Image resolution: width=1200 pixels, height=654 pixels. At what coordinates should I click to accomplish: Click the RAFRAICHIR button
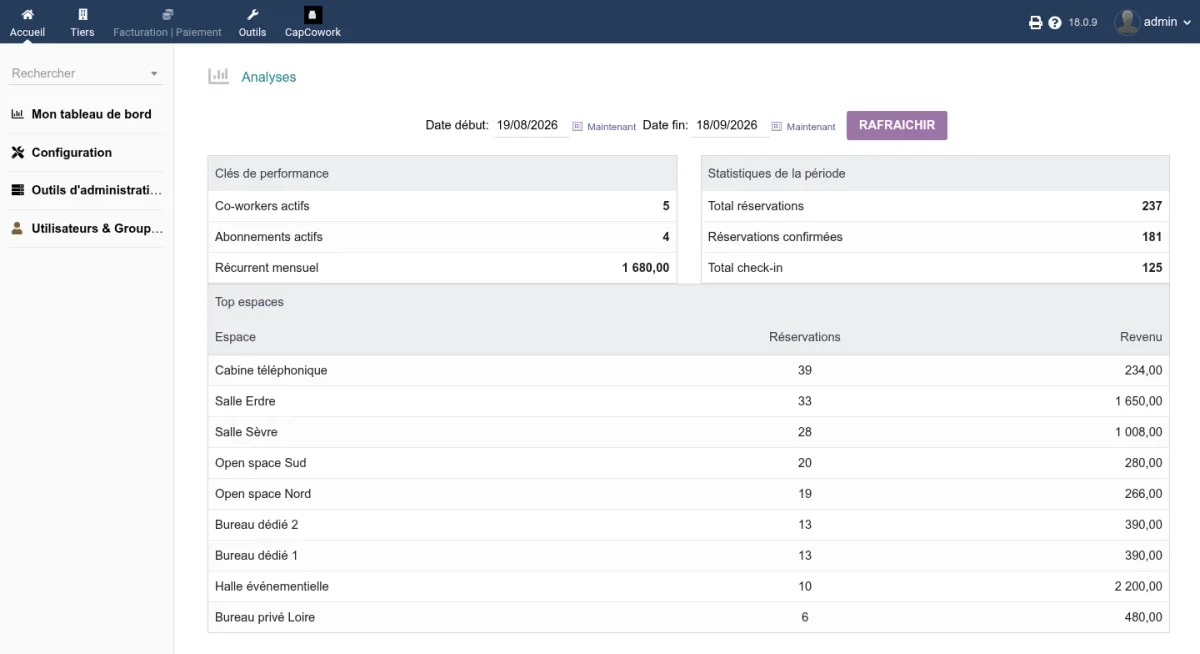coord(897,125)
